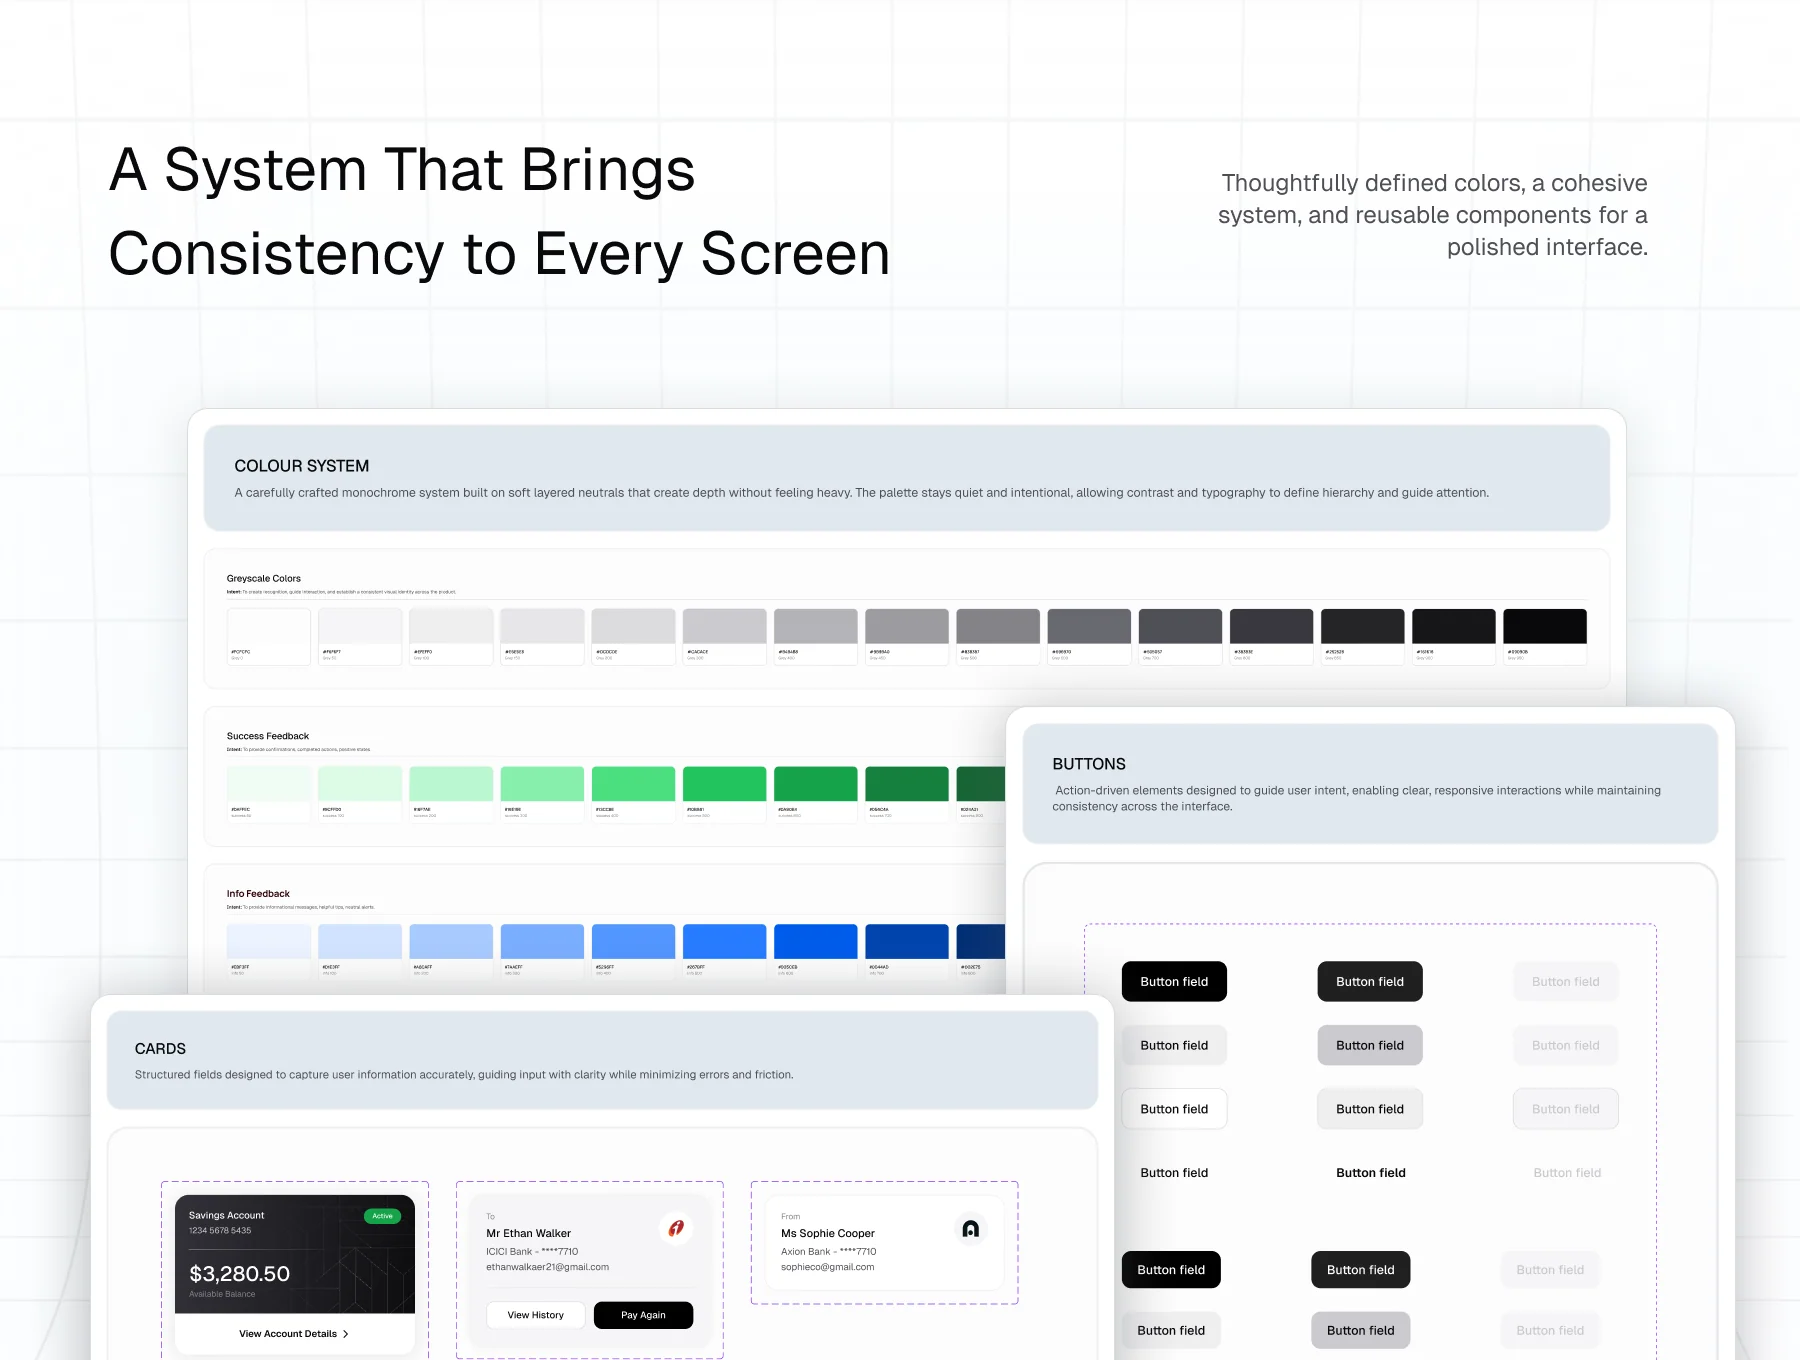This screenshot has width=1800, height=1360.
Task: Click the CARDS section heading
Action: 160,1049
